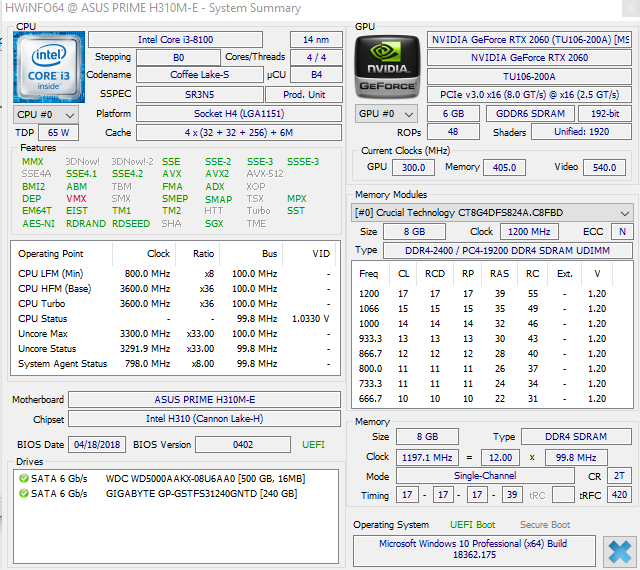Click the Prod. Unit field

[x=304, y=95]
